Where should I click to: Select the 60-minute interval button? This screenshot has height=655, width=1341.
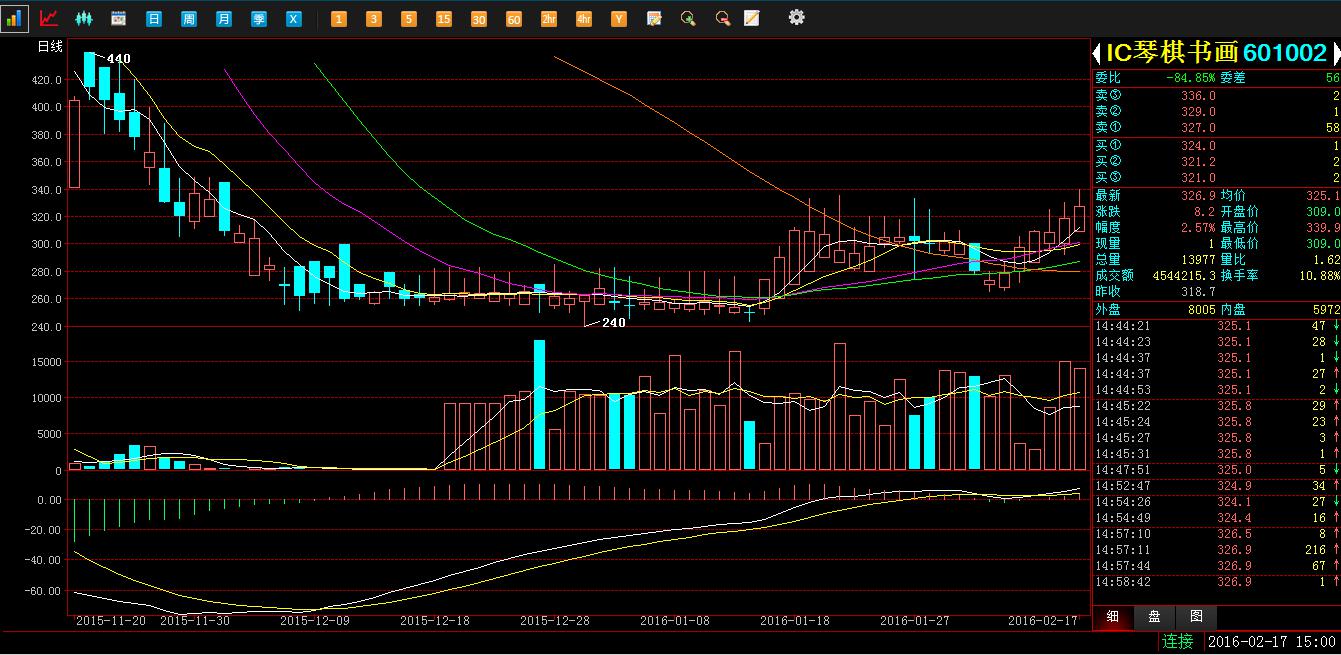tap(514, 19)
